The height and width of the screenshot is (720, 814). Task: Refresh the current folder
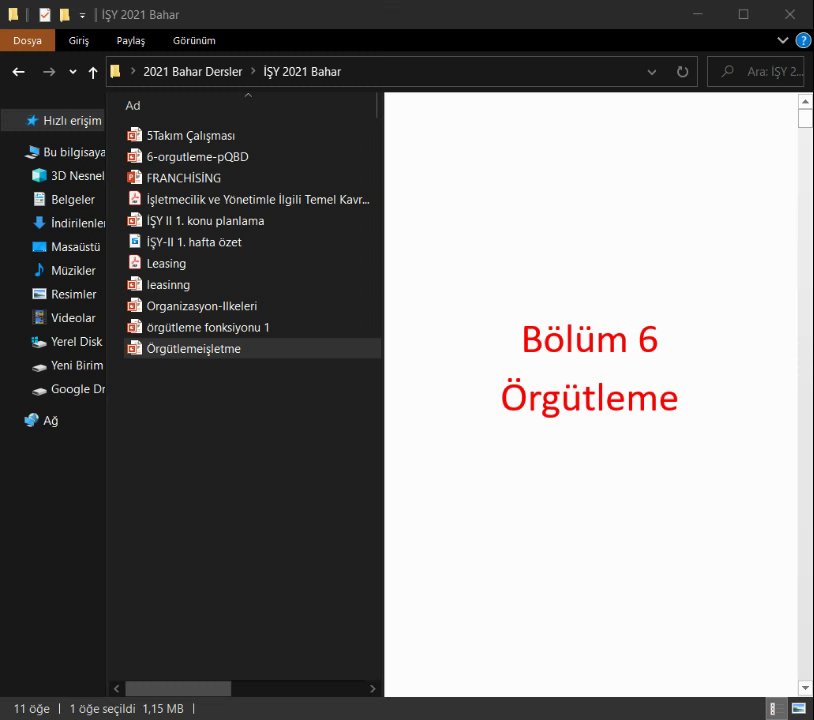point(682,72)
